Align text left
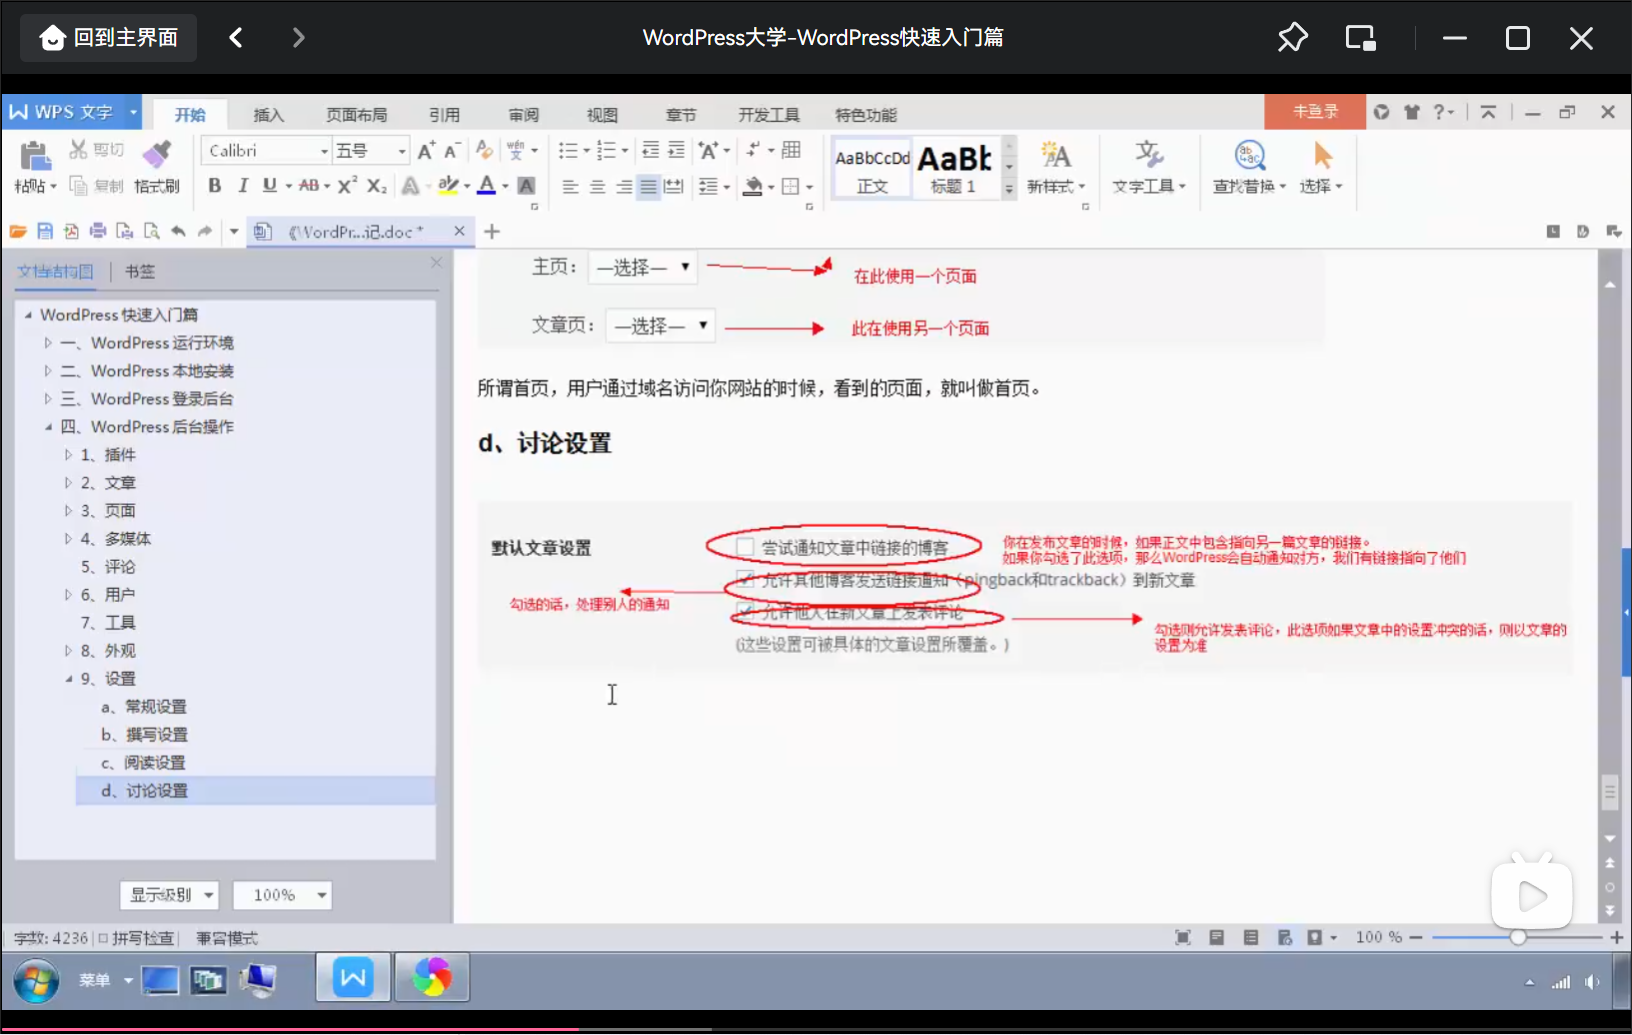The width and height of the screenshot is (1632, 1035). click(x=570, y=187)
